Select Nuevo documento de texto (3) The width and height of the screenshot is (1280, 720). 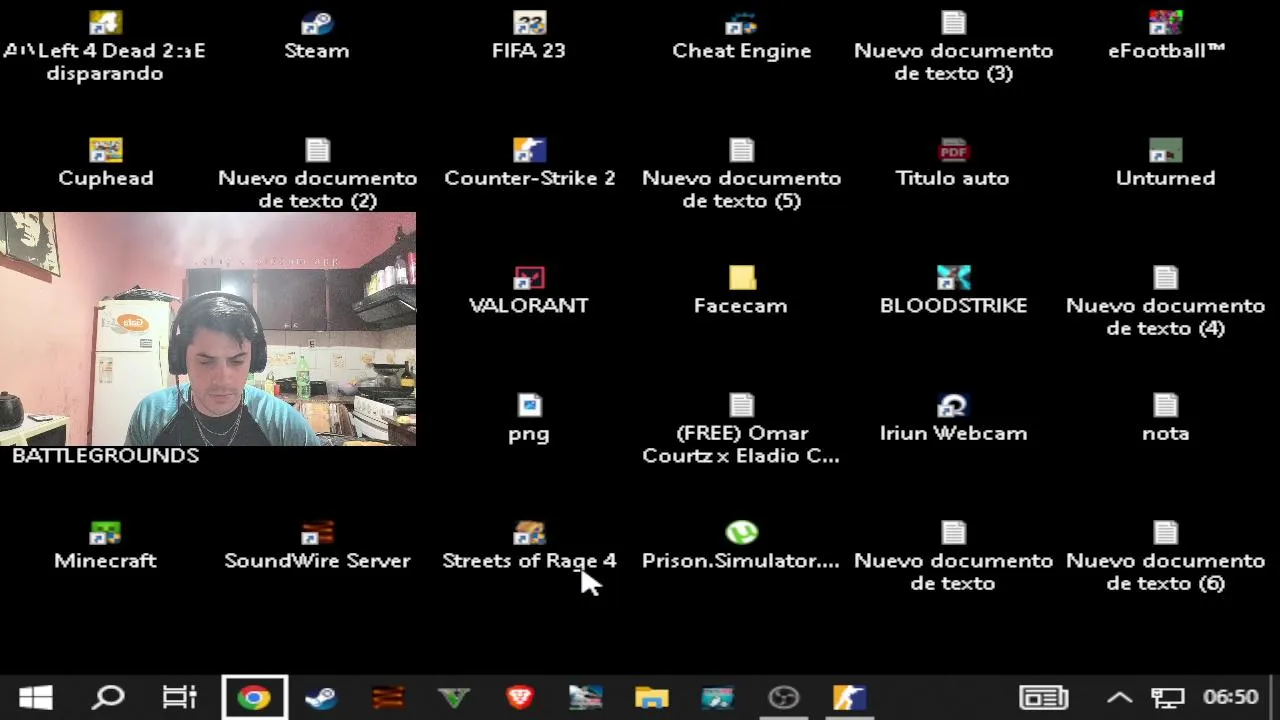(953, 47)
